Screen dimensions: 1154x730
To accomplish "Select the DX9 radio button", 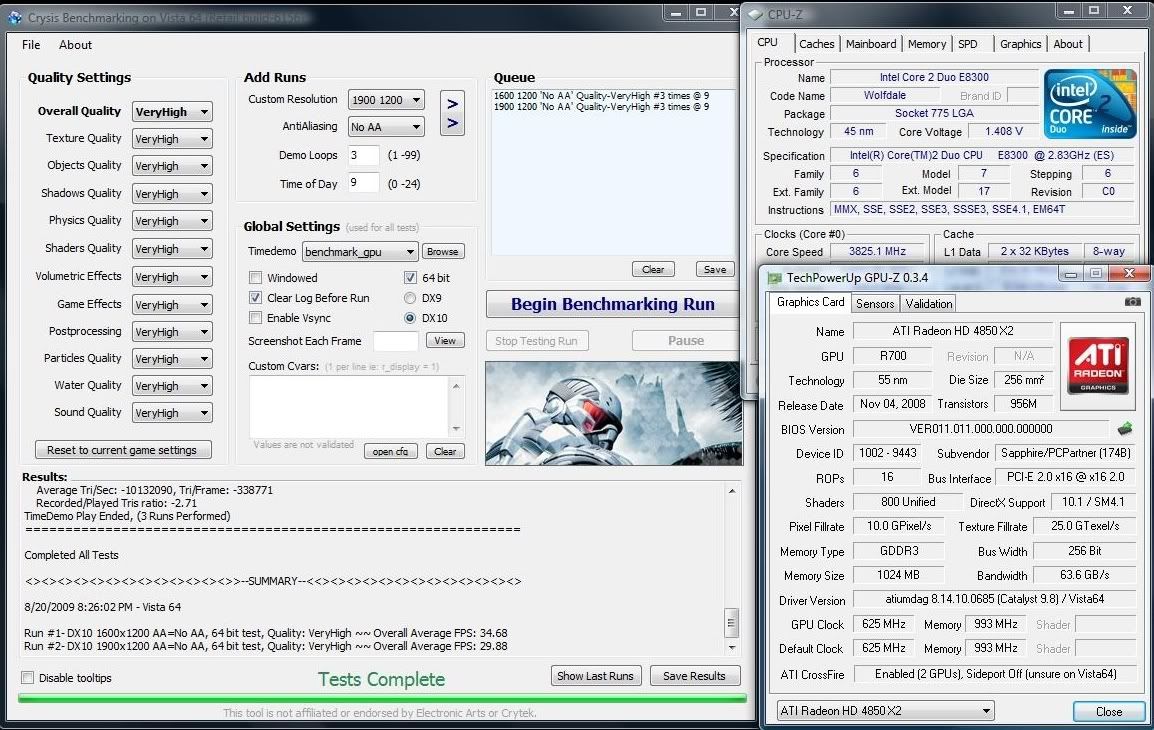I will 410,298.
